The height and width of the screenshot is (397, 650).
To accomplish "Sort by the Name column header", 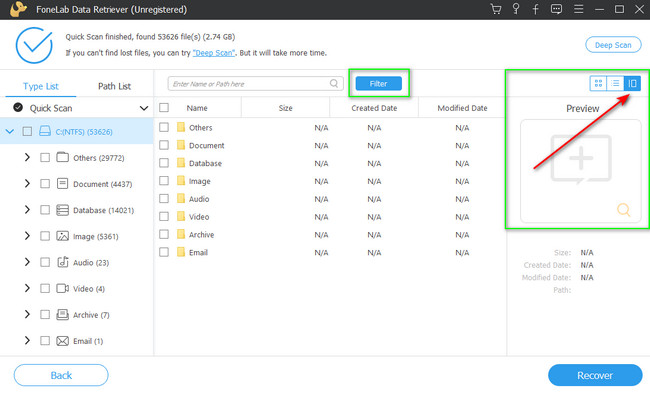I will tap(197, 108).
